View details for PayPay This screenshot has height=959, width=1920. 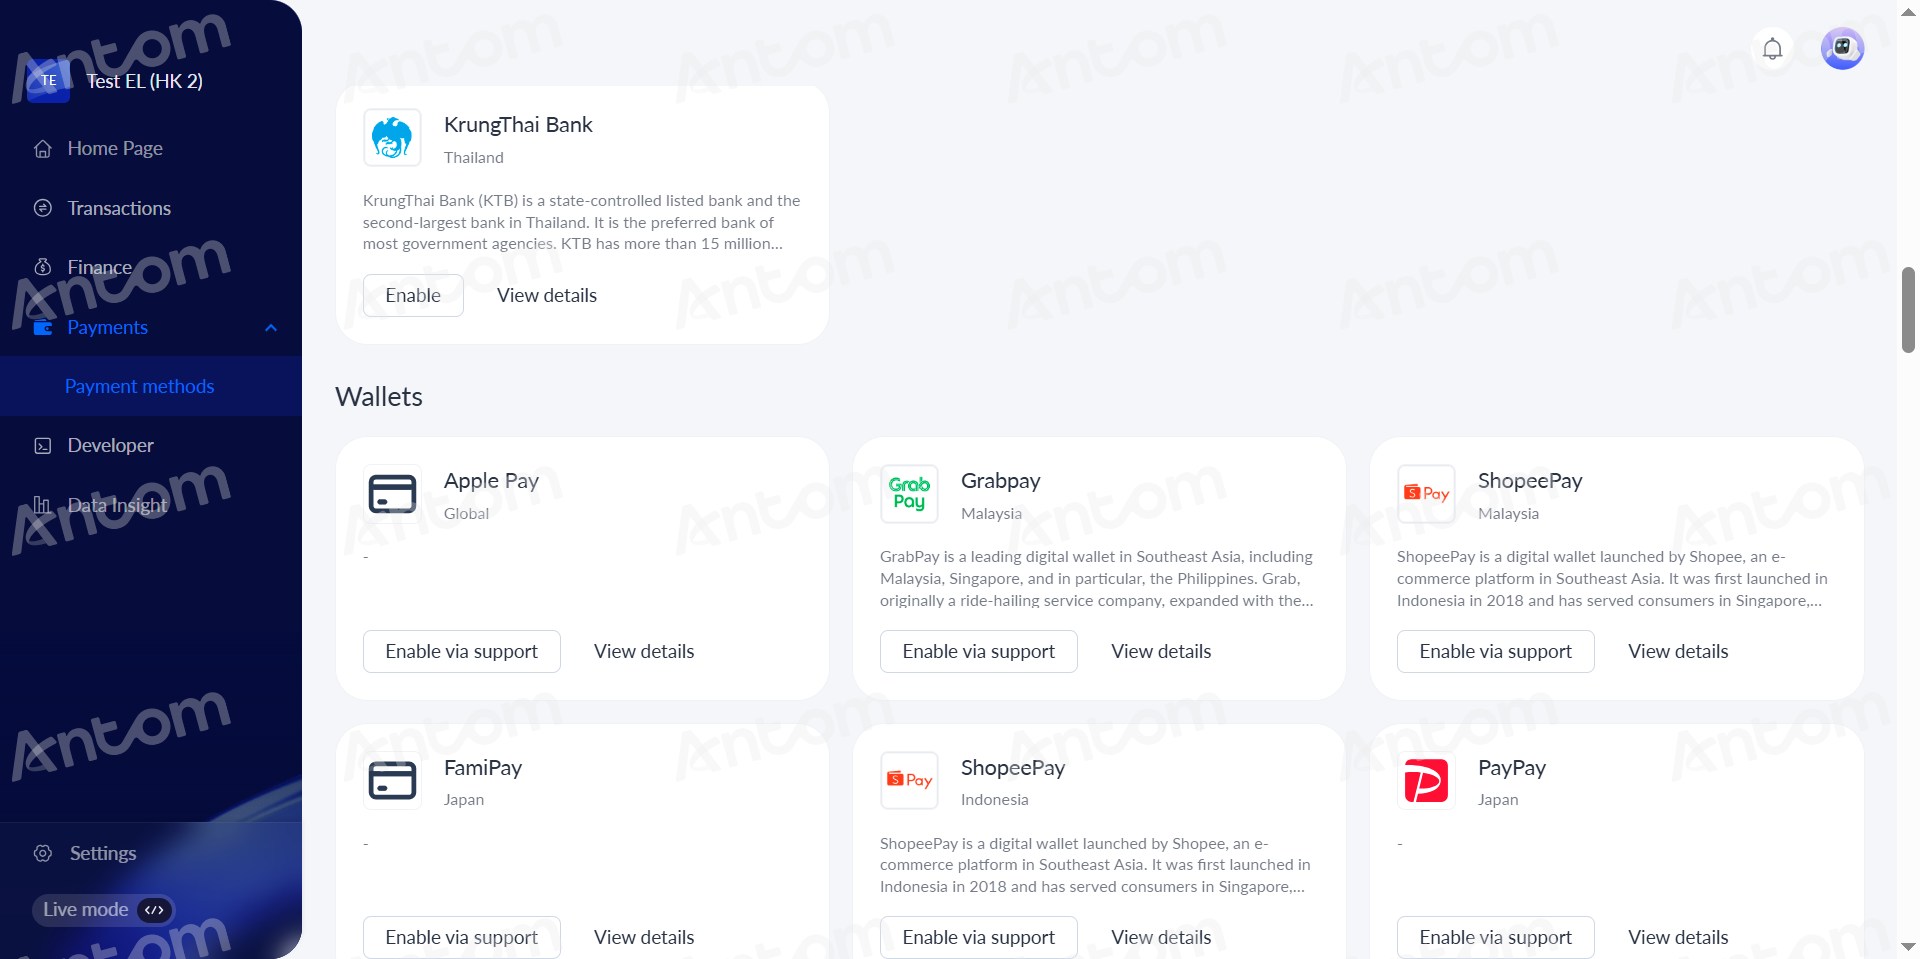[1678, 937]
